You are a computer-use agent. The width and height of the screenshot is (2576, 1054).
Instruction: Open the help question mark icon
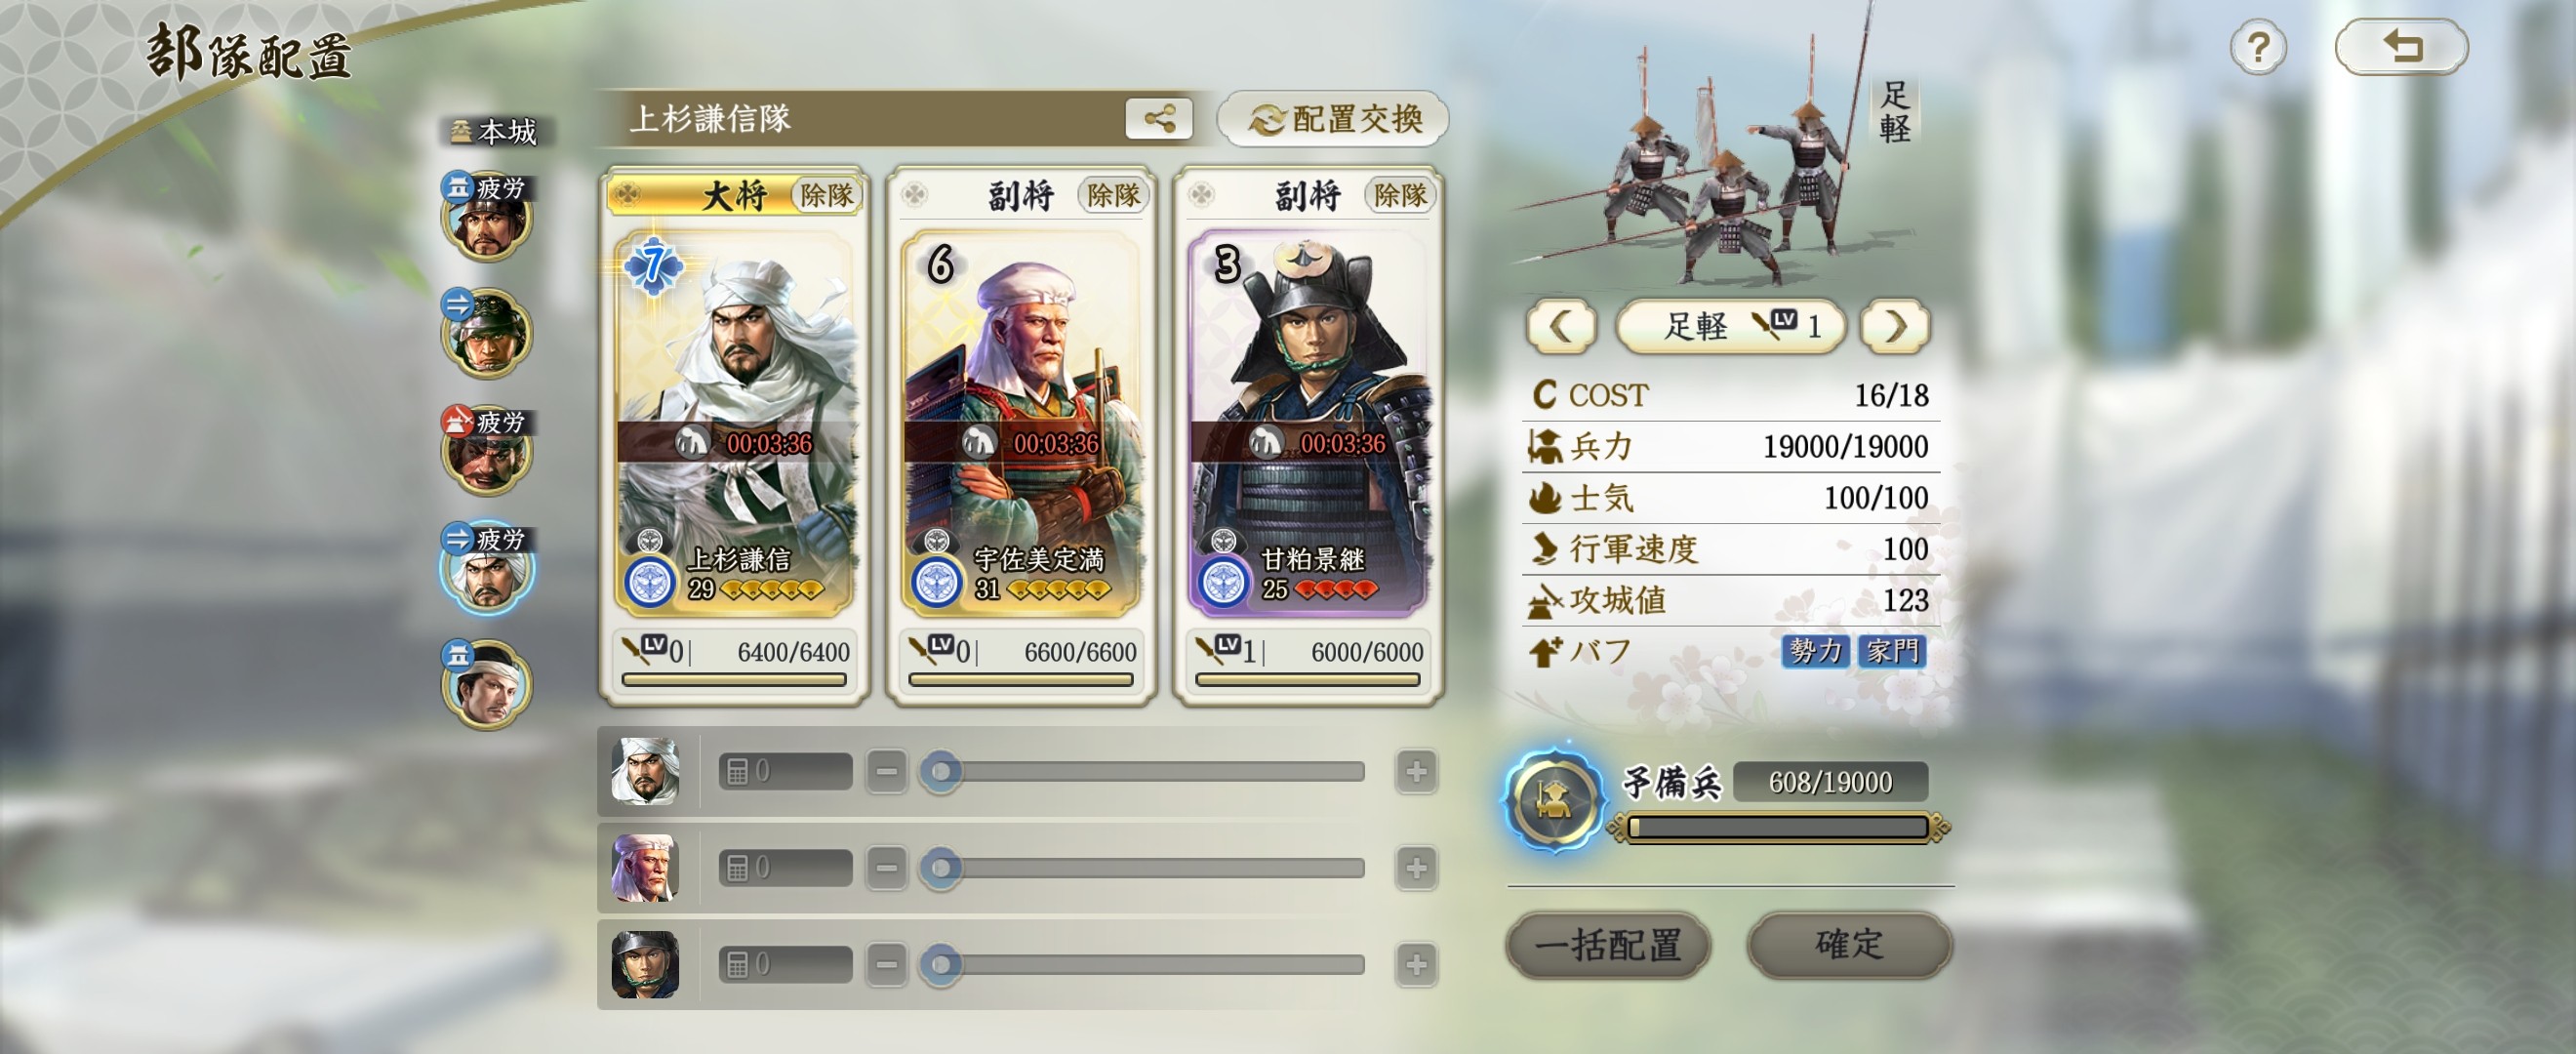[2258, 47]
